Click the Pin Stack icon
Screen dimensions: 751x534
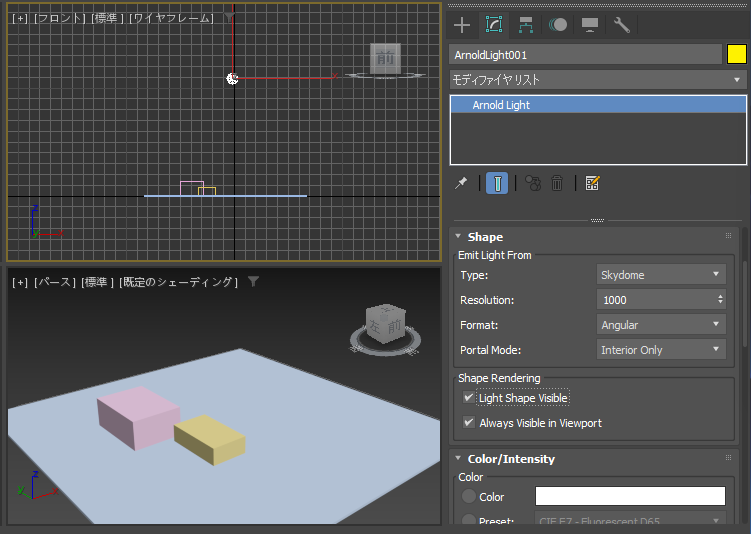coord(461,183)
